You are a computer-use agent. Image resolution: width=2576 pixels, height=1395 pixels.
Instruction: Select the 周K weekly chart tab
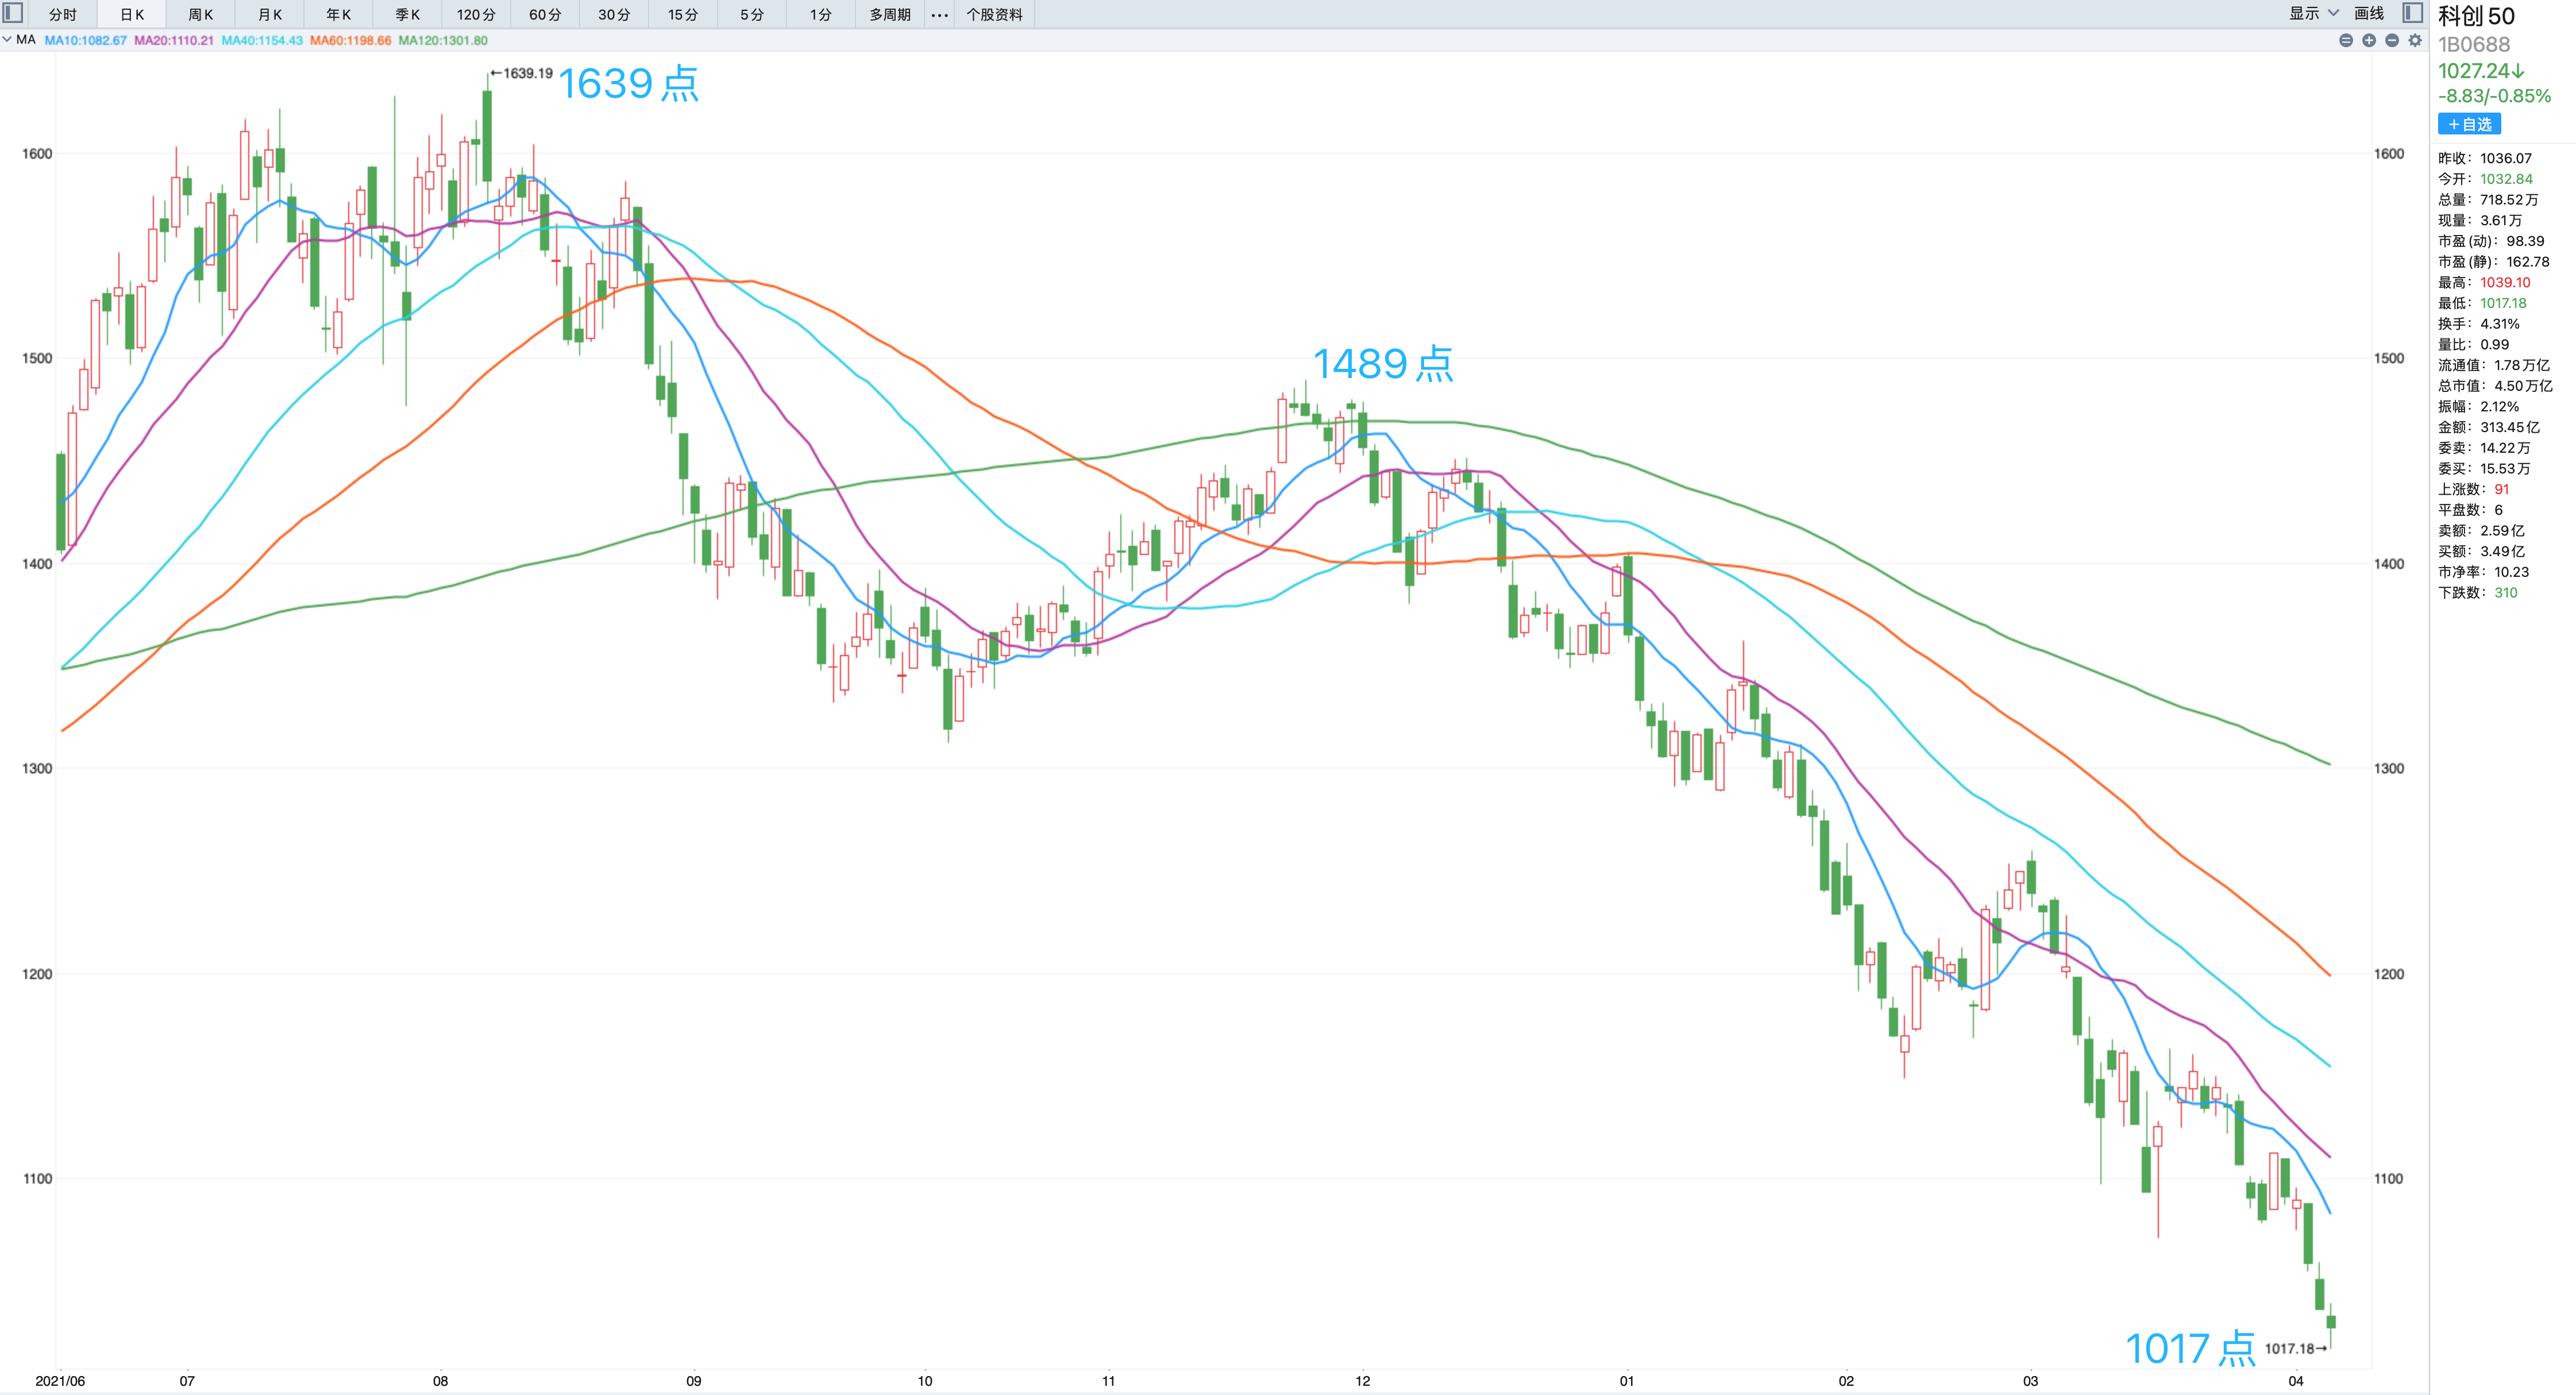pos(201,14)
